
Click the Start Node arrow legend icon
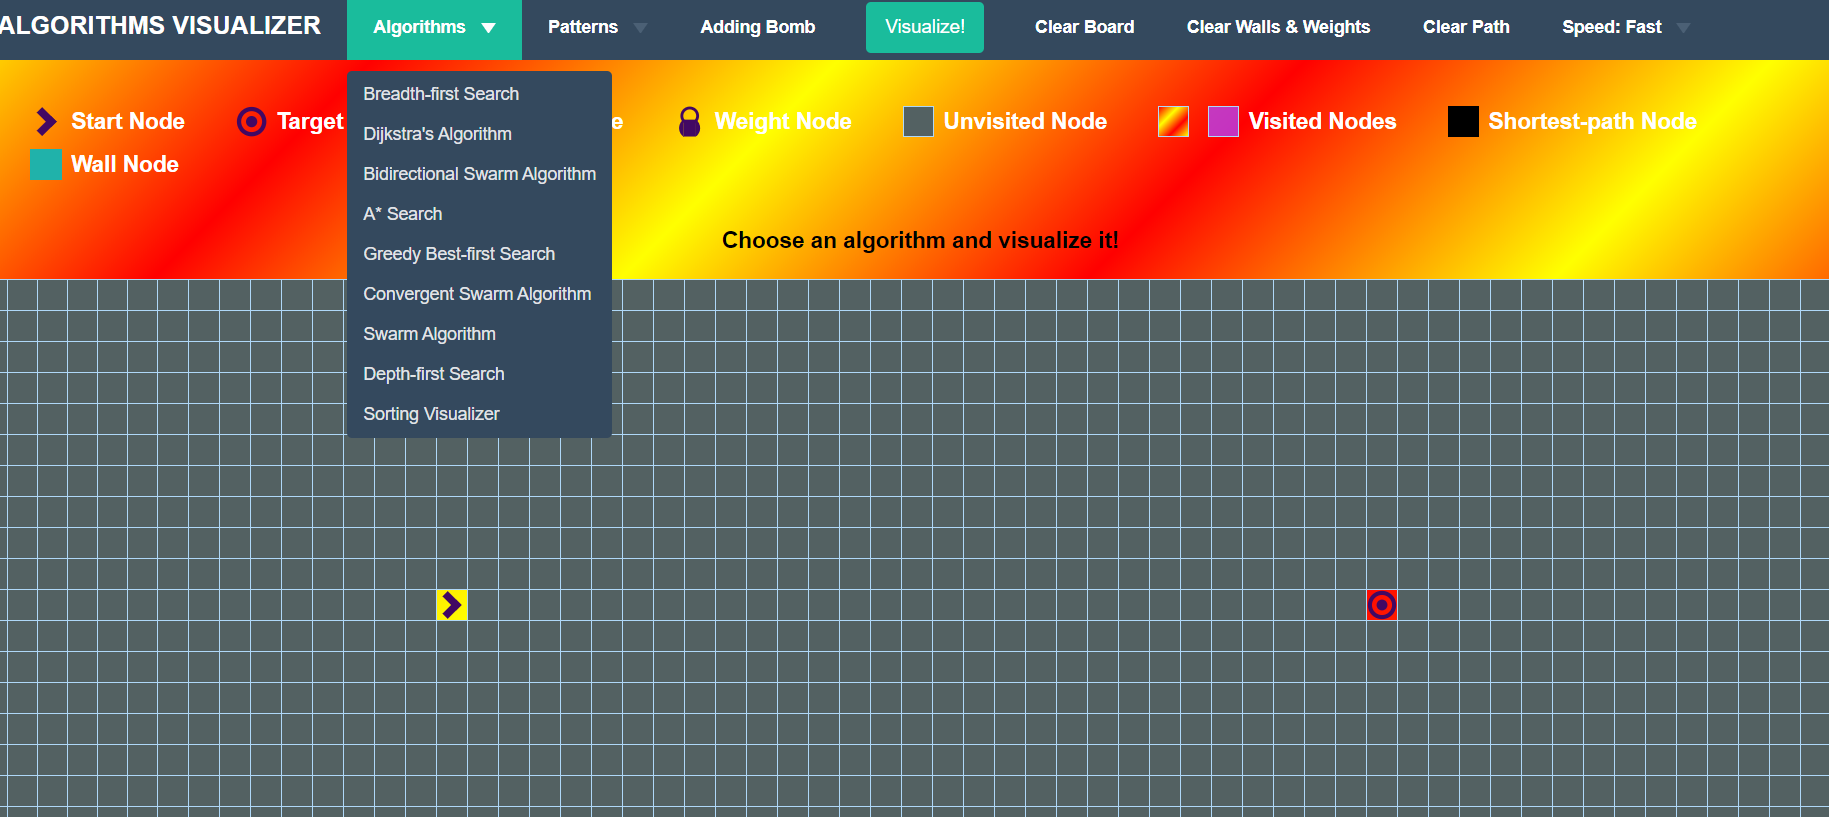[46, 121]
